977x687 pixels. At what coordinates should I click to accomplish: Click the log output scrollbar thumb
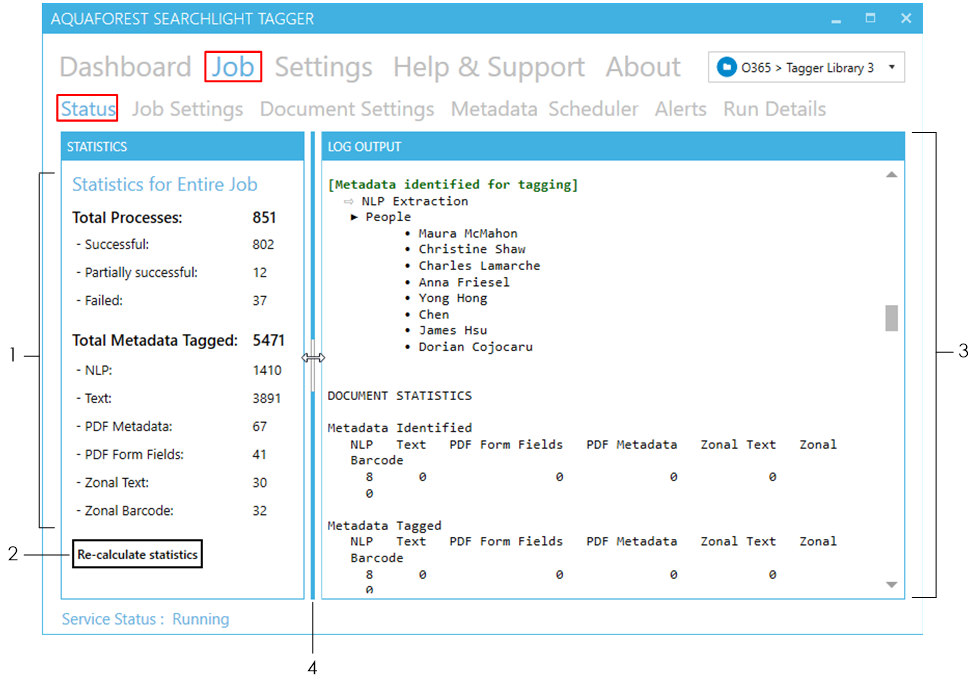892,317
